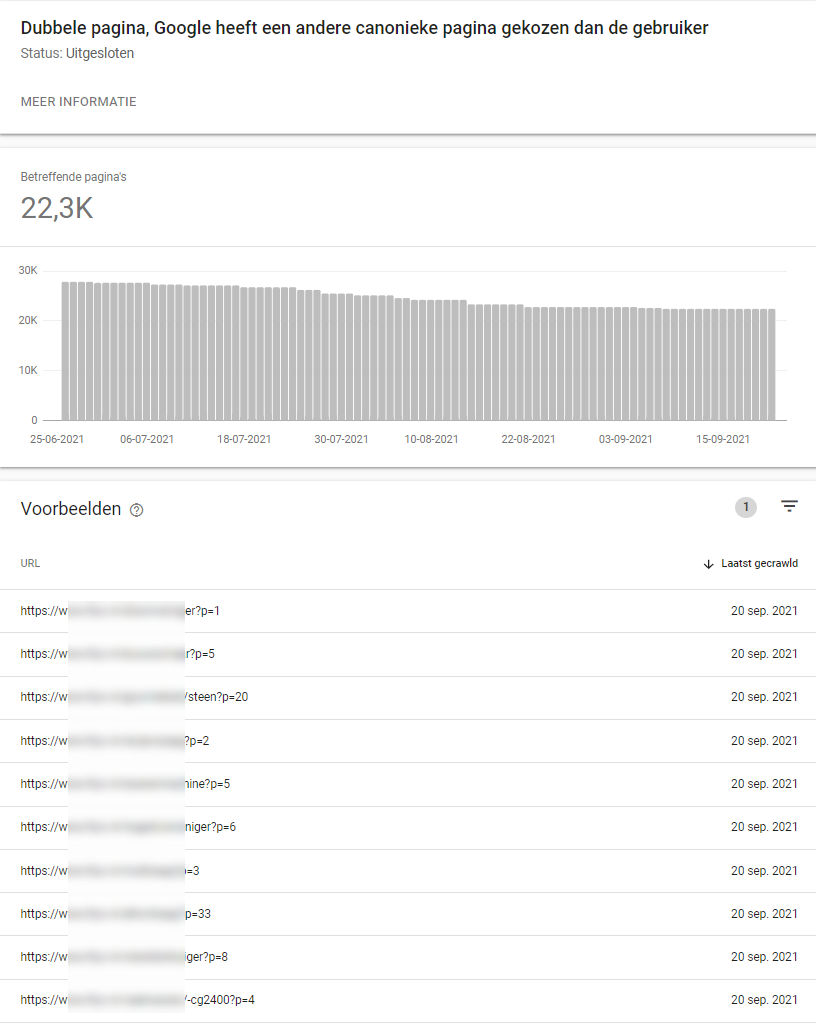Open the URL row ending in steen?p=20
The image size is (816, 1027).
pyautogui.click(x=408, y=698)
